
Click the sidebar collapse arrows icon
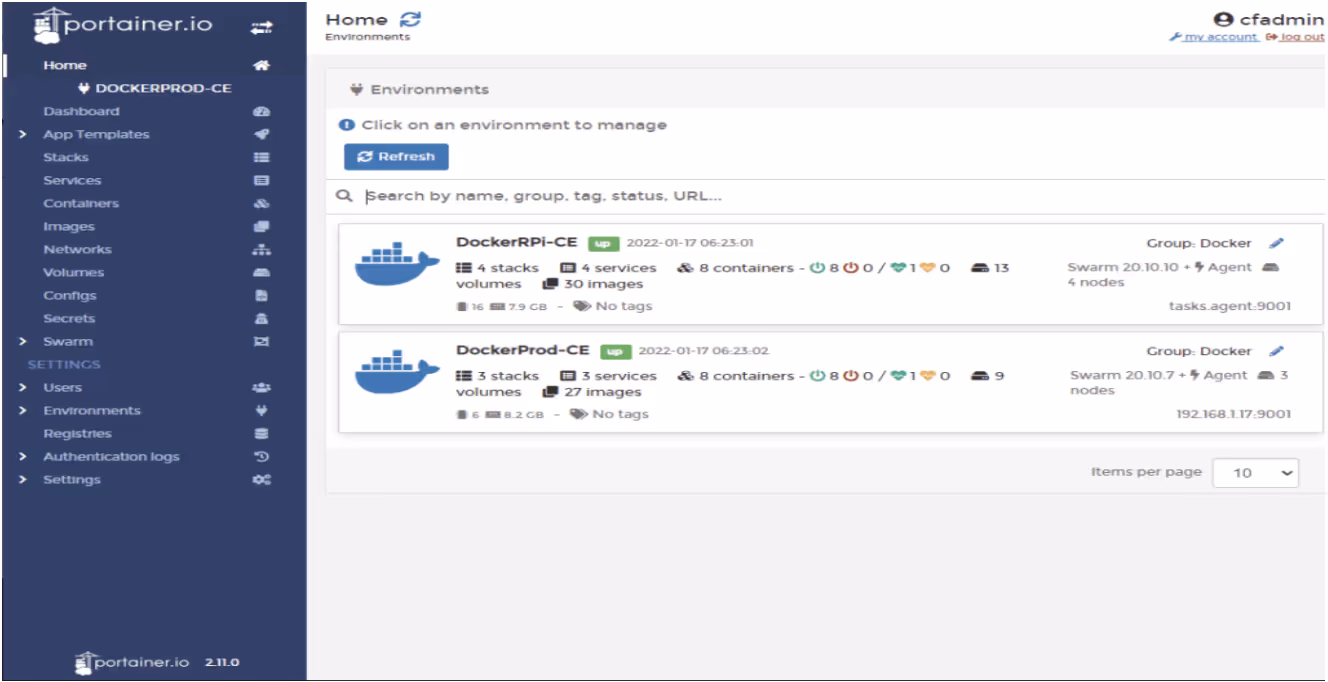[261, 28]
